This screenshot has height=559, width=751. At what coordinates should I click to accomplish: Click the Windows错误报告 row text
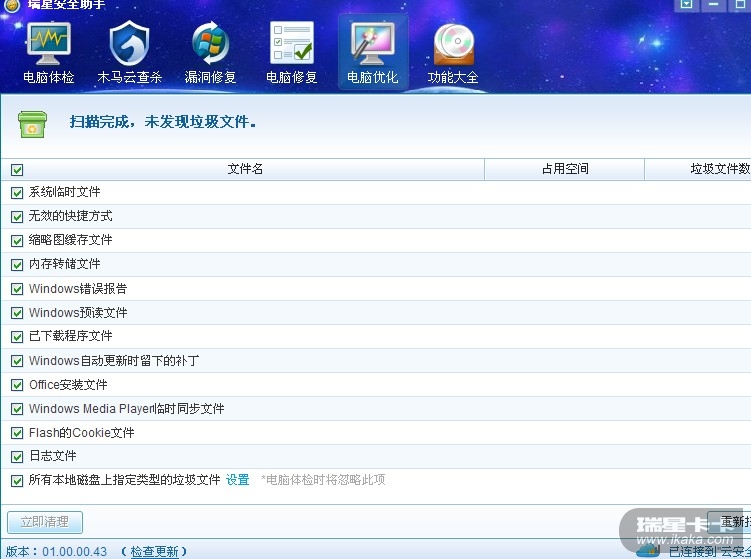pyautogui.click(x=78, y=288)
